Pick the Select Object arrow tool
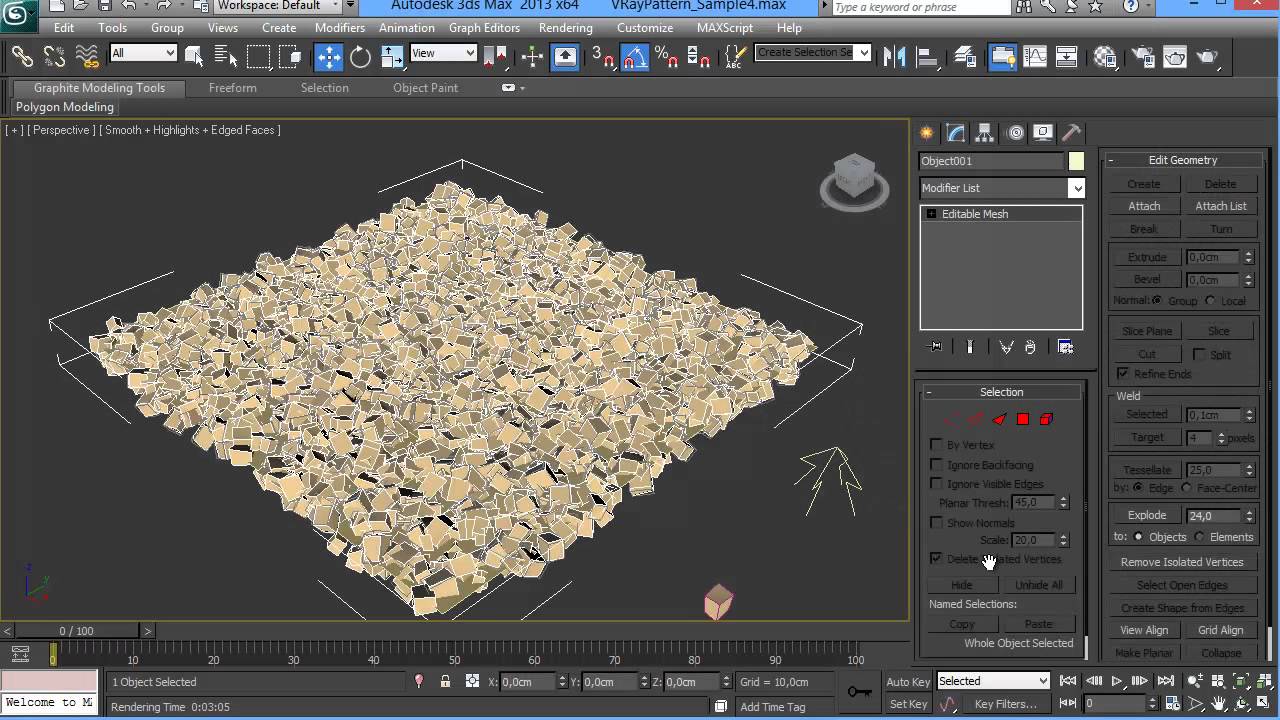1280x720 pixels. [194, 56]
